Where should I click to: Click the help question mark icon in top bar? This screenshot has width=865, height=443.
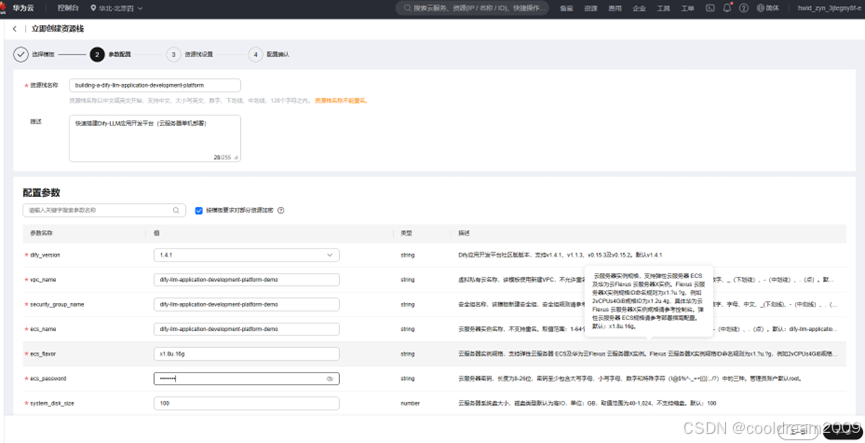coord(744,8)
